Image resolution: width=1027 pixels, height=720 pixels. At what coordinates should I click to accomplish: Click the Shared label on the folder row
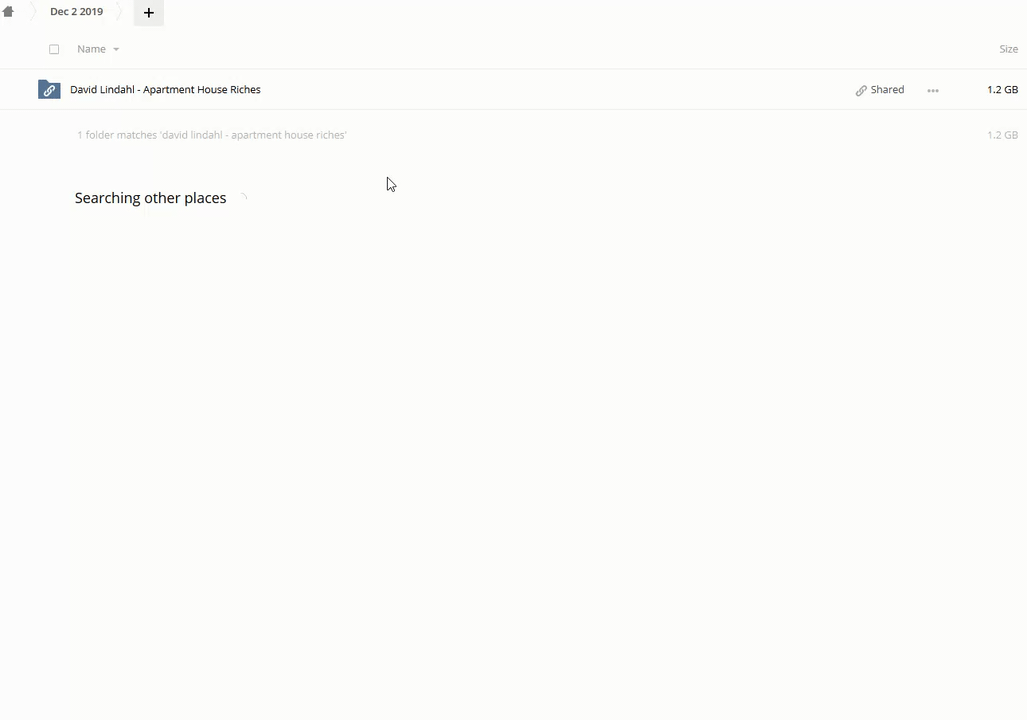click(x=887, y=90)
